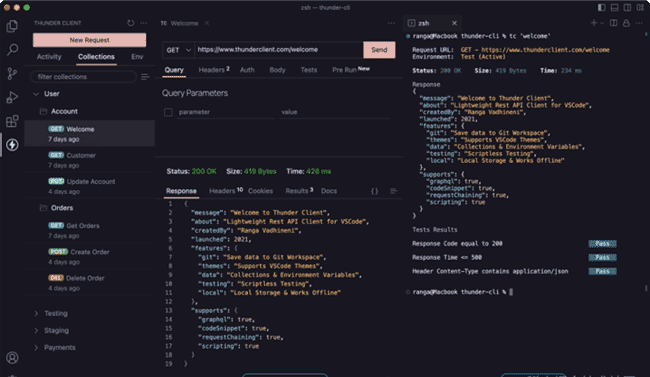650x377 pixels.
Task: Show the Docs tab
Action: click(329, 191)
